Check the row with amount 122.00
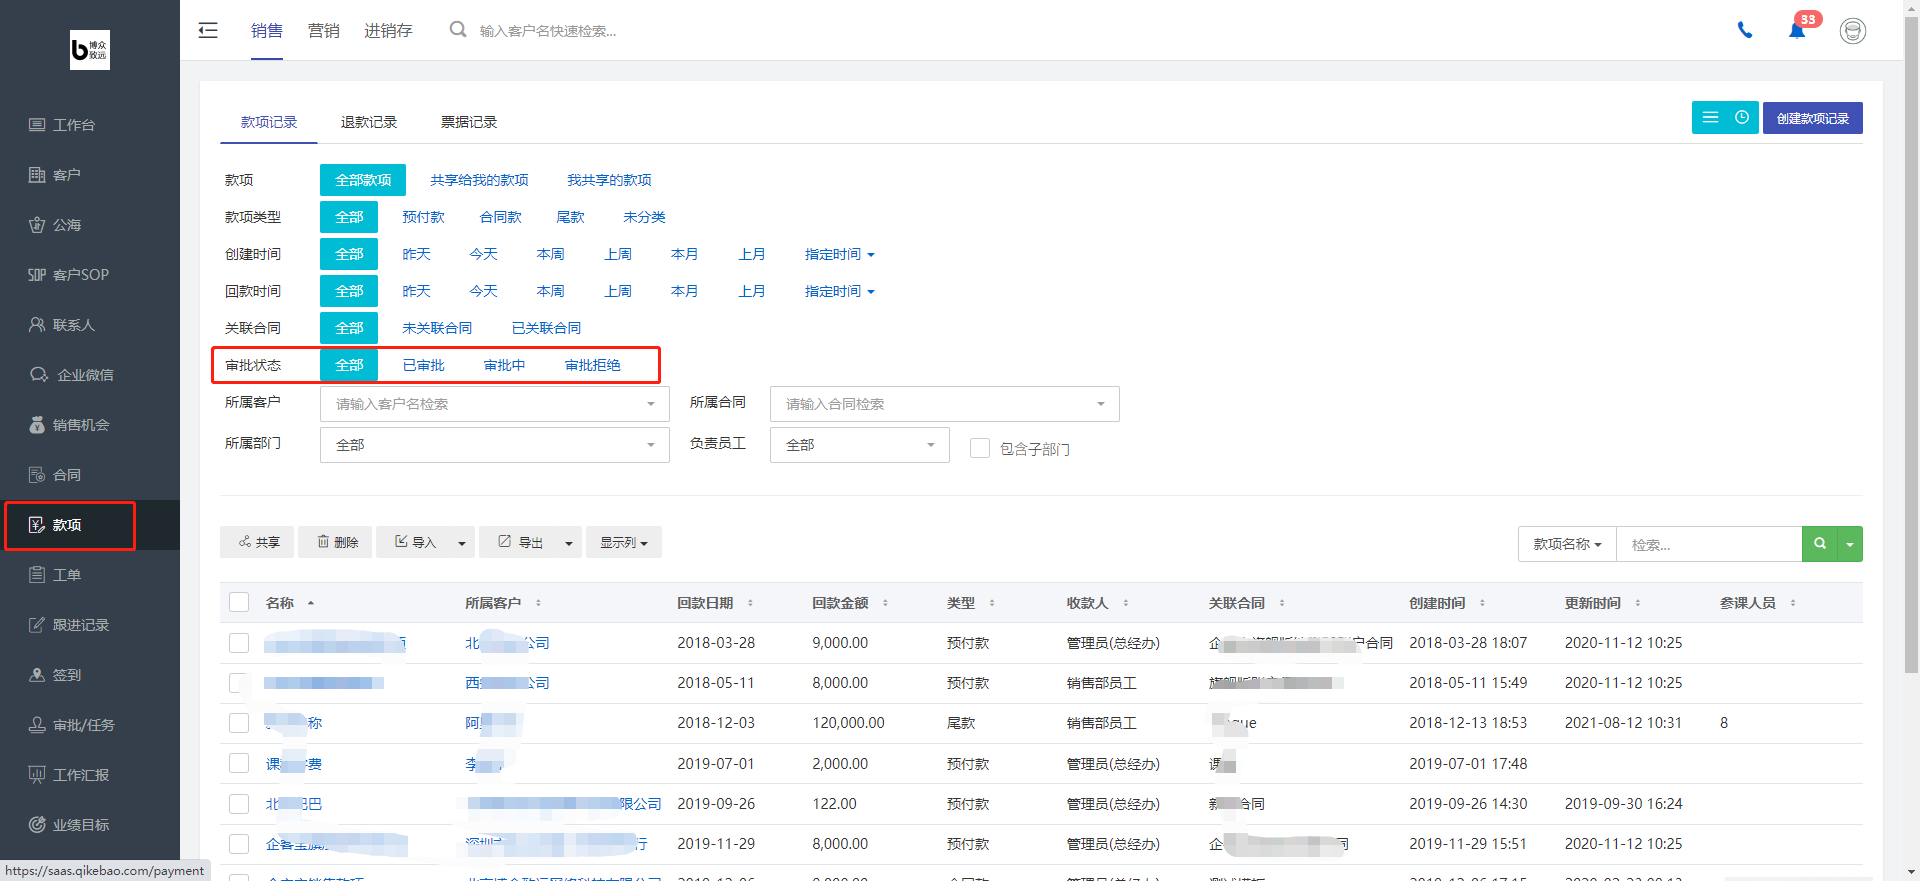Image resolution: width=1920 pixels, height=881 pixels. point(239,804)
